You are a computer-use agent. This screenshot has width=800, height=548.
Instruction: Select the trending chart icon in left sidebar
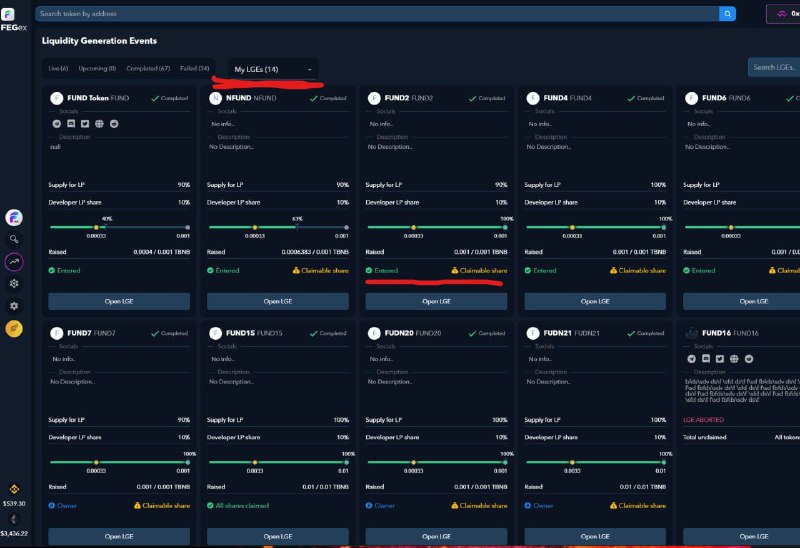pyautogui.click(x=14, y=262)
